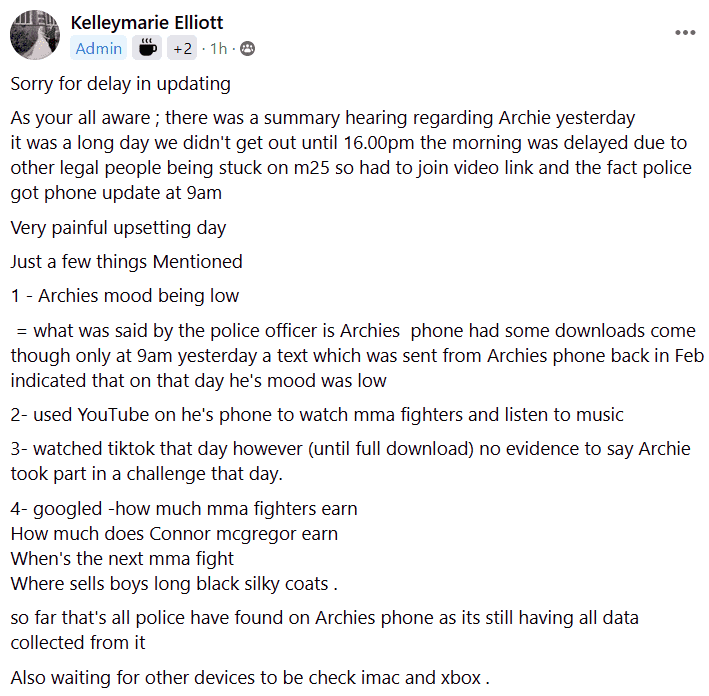Select the 'Connor mcgregor earn' line
709x696 pixels.
click(174, 534)
